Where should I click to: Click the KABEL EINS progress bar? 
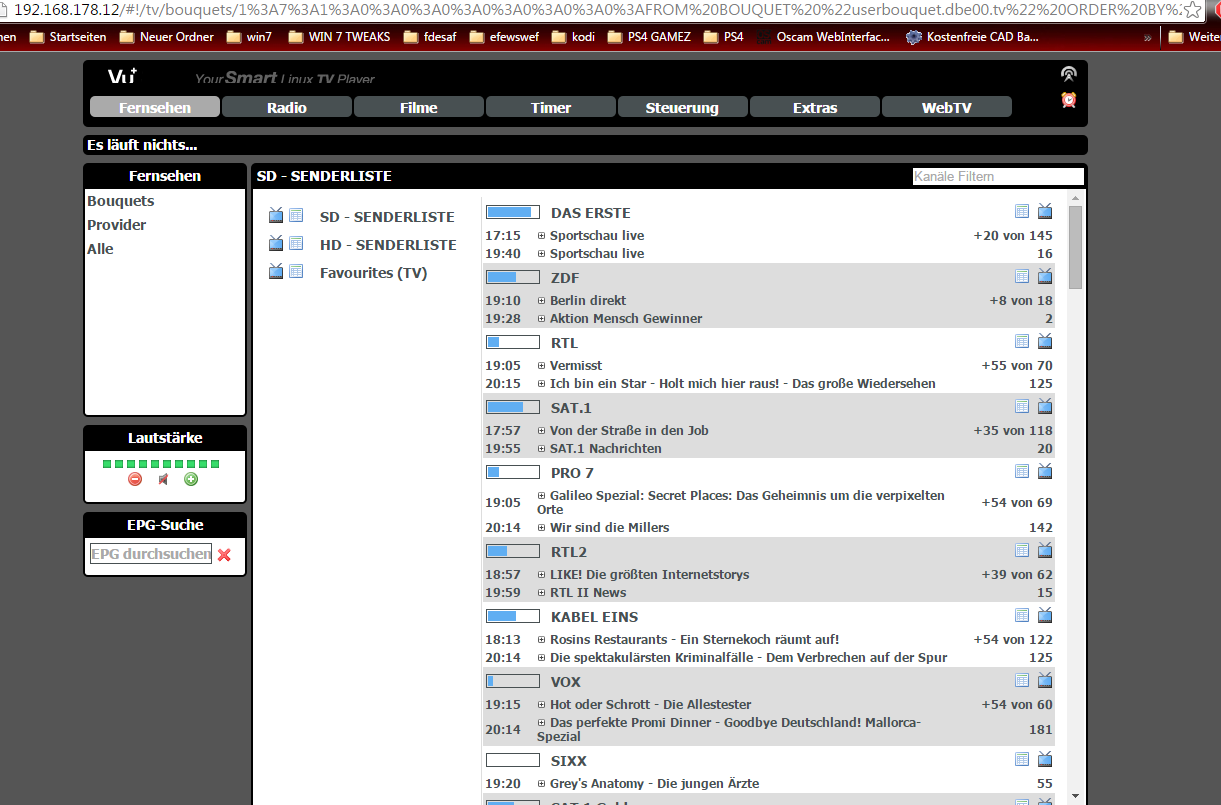[x=513, y=616]
